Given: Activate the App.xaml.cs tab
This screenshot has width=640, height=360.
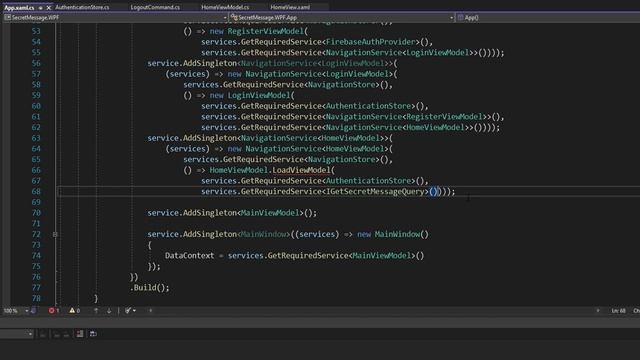Looking at the screenshot, I should (19, 7).
